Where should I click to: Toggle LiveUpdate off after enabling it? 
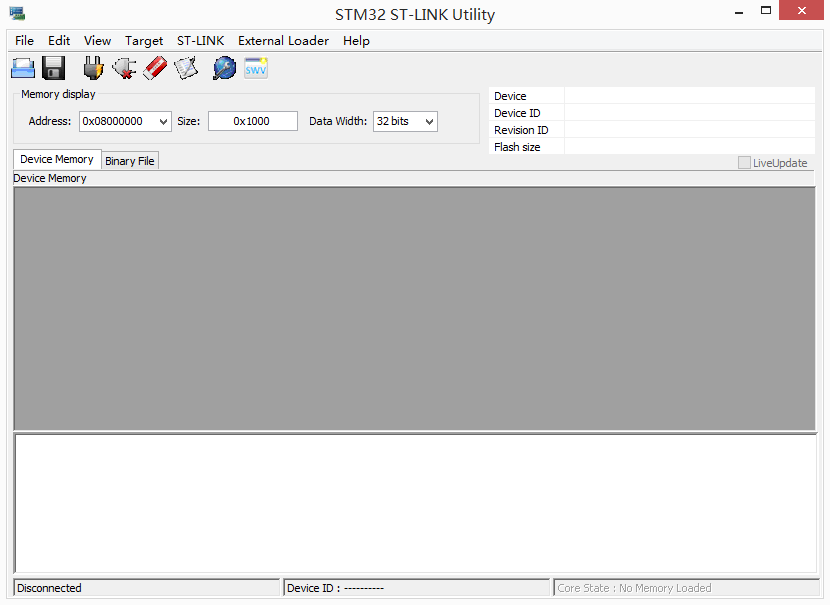click(743, 162)
